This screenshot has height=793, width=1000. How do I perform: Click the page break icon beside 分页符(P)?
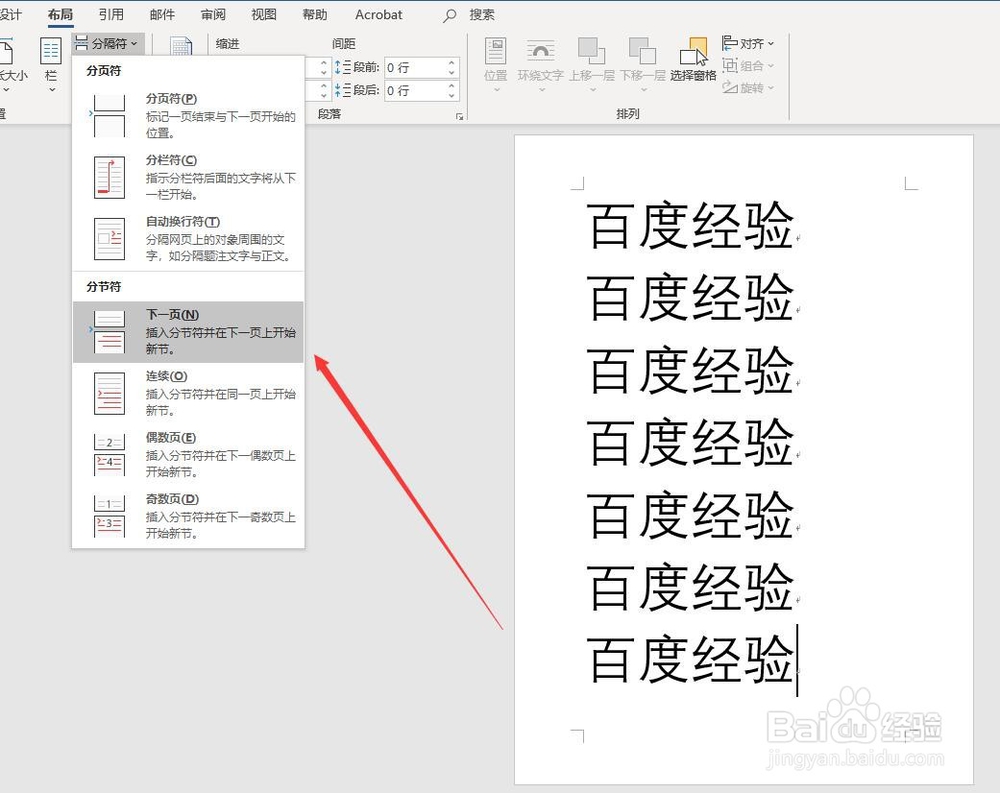pyautogui.click(x=109, y=116)
